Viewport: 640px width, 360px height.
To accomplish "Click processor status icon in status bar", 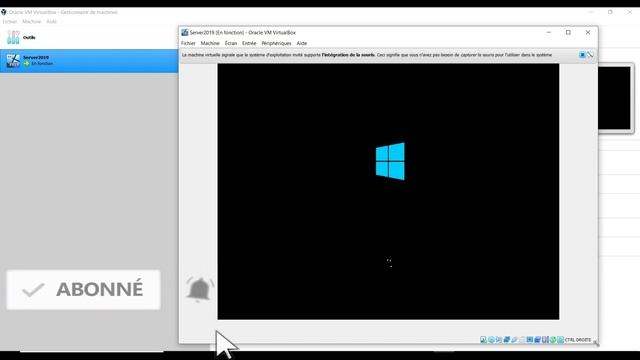I will [545, 340].
